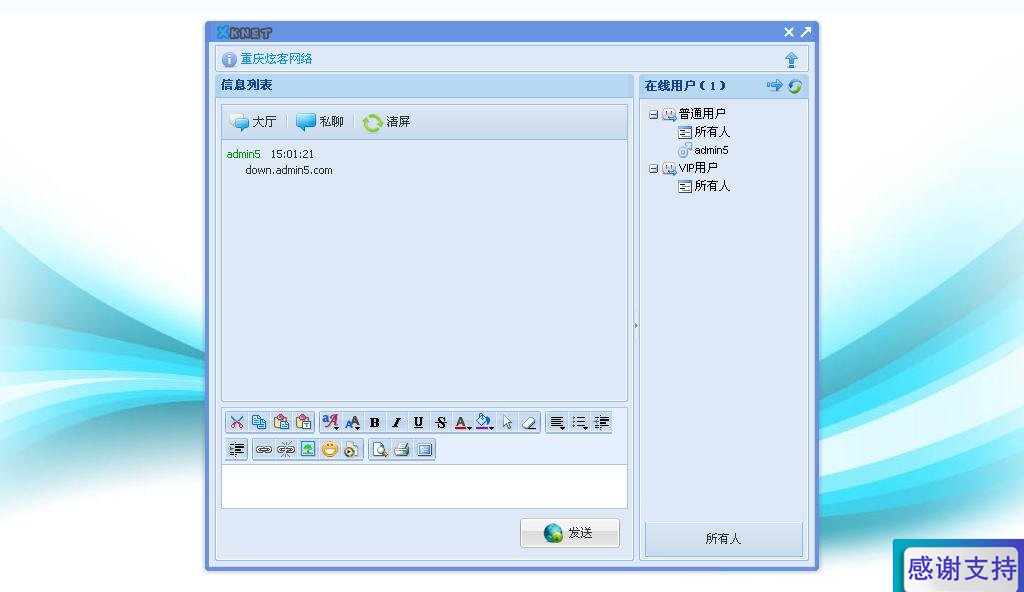Switch to the 大厅 lobby tab

(x=253, y=122)
